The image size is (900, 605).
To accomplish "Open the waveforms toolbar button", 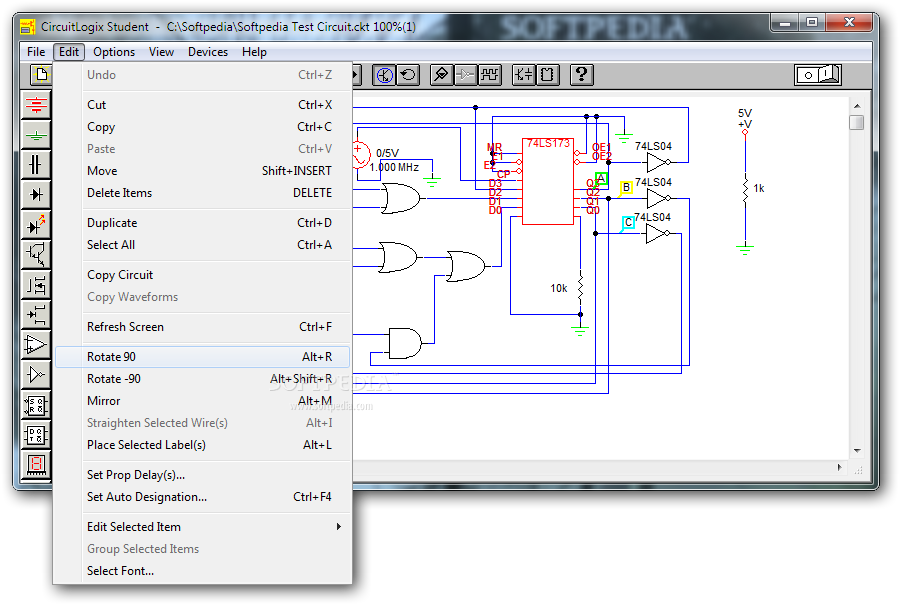I will coord(489,75).
